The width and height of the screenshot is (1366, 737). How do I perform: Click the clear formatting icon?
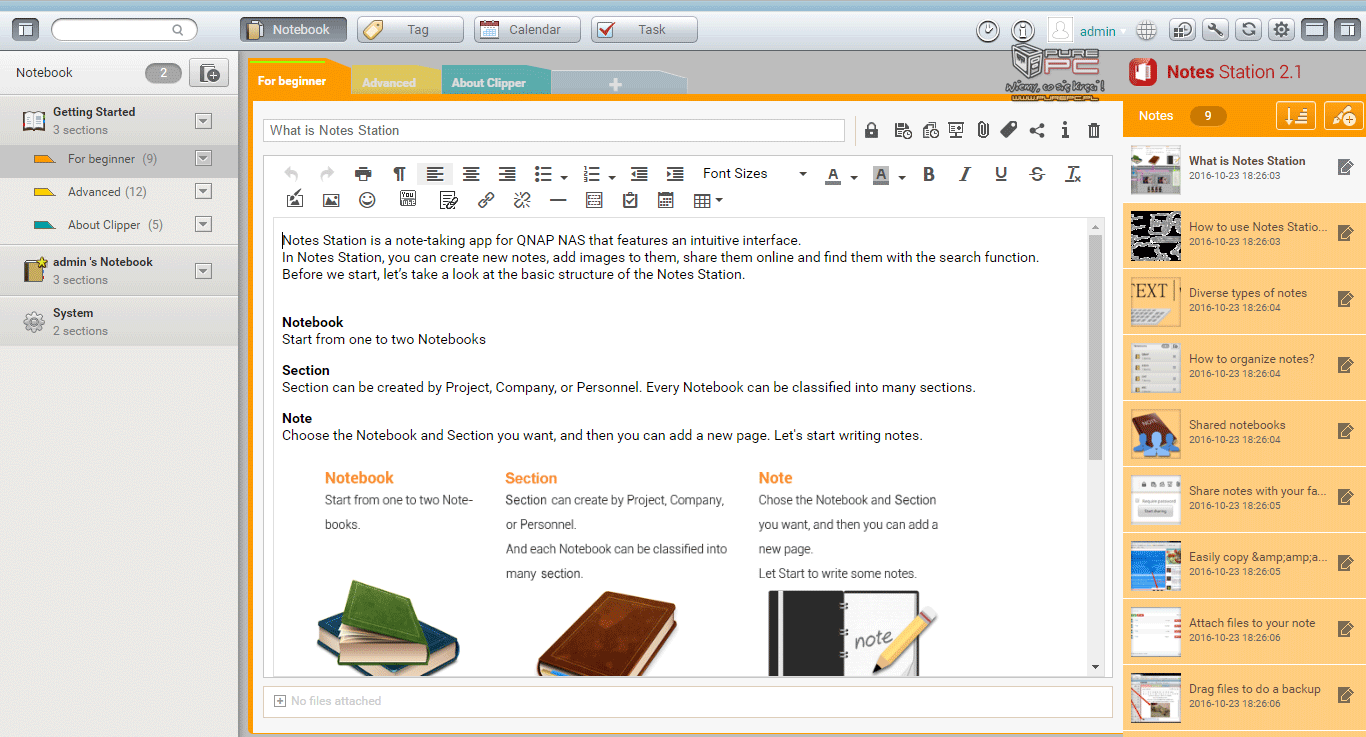pos(1073,174)
